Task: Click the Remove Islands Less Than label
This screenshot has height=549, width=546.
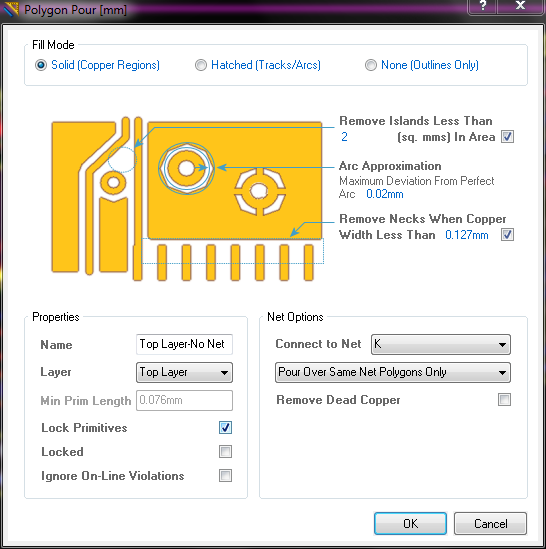Action: [x=416, y=121]
